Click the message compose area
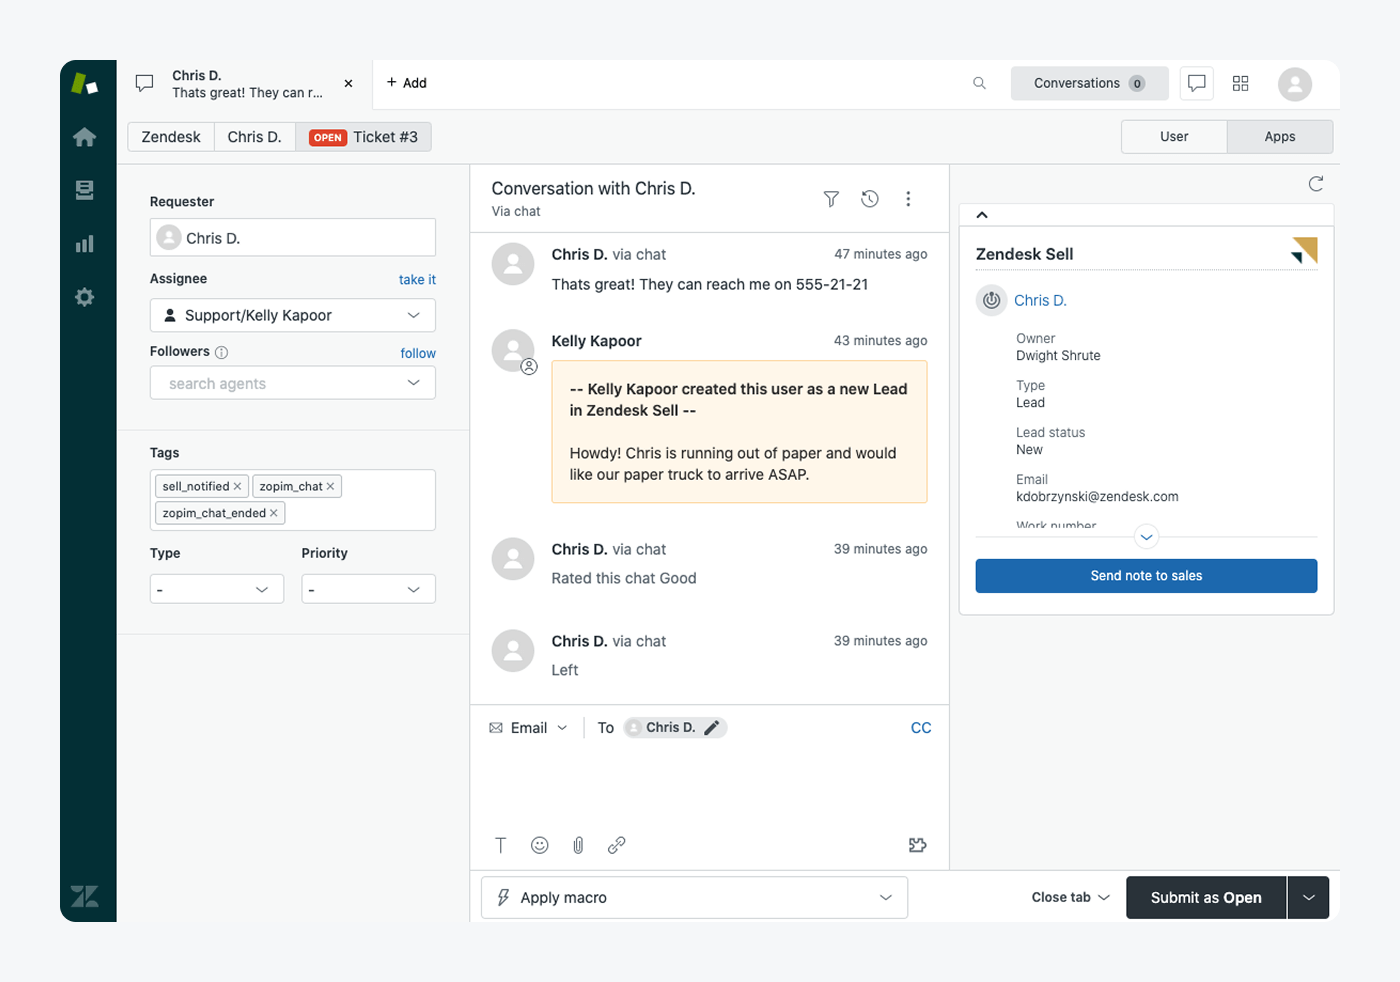 coord(709,785)
